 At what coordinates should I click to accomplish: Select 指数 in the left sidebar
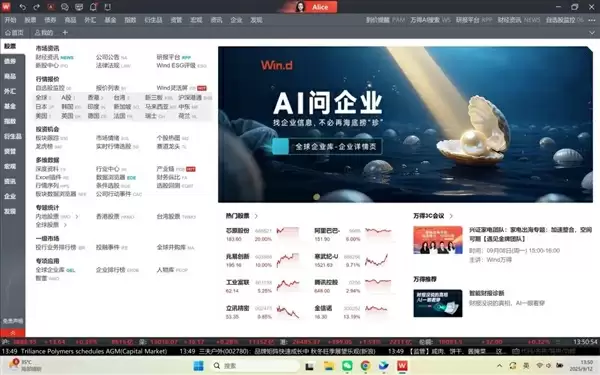[x=10, y=121]
